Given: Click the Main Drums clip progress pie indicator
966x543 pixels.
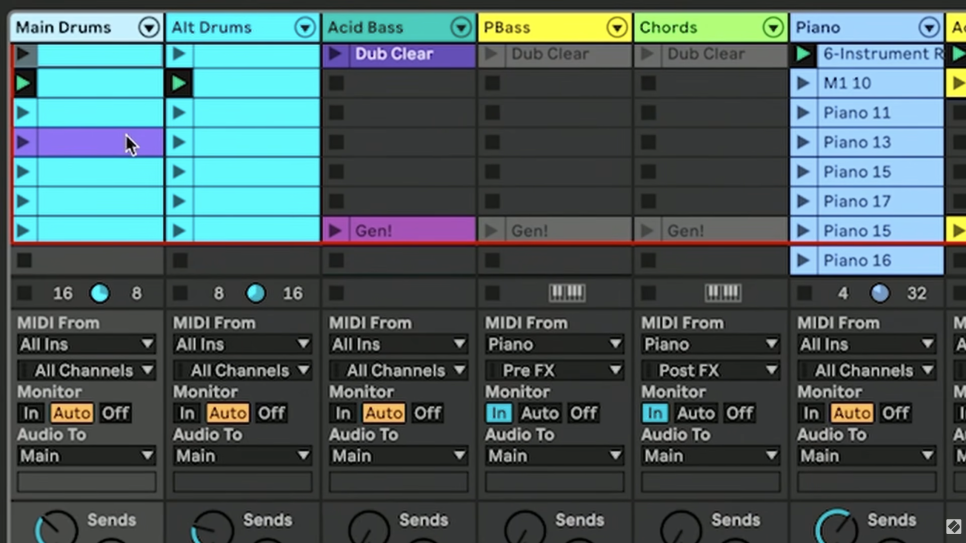Looking at the screenshot, I should click(x=100, y=293).
